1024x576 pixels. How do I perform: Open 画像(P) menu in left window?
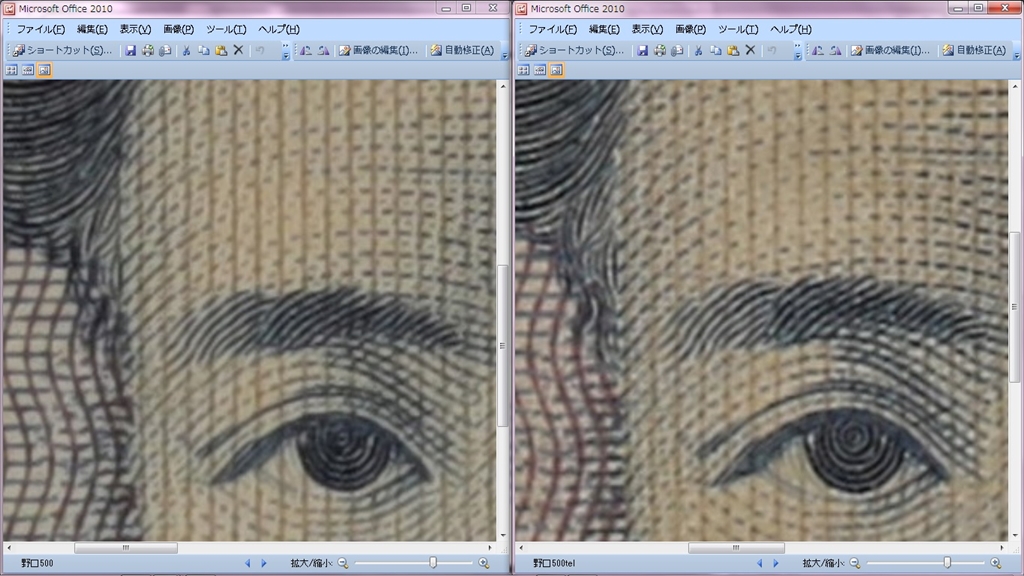pos(178,29)
